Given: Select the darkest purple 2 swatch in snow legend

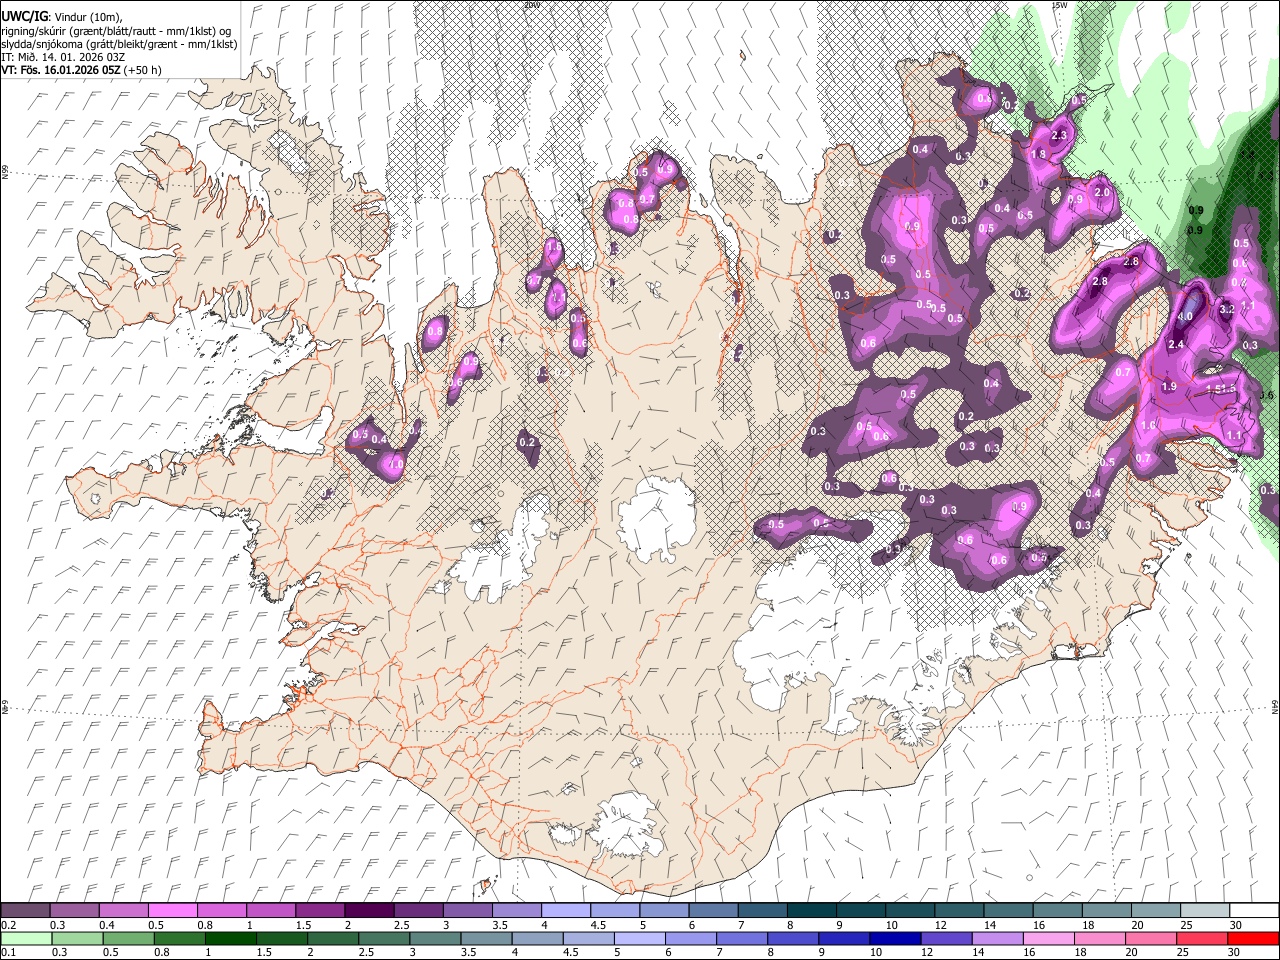Looking at the screenshot, I should click(x=368, y=911).
